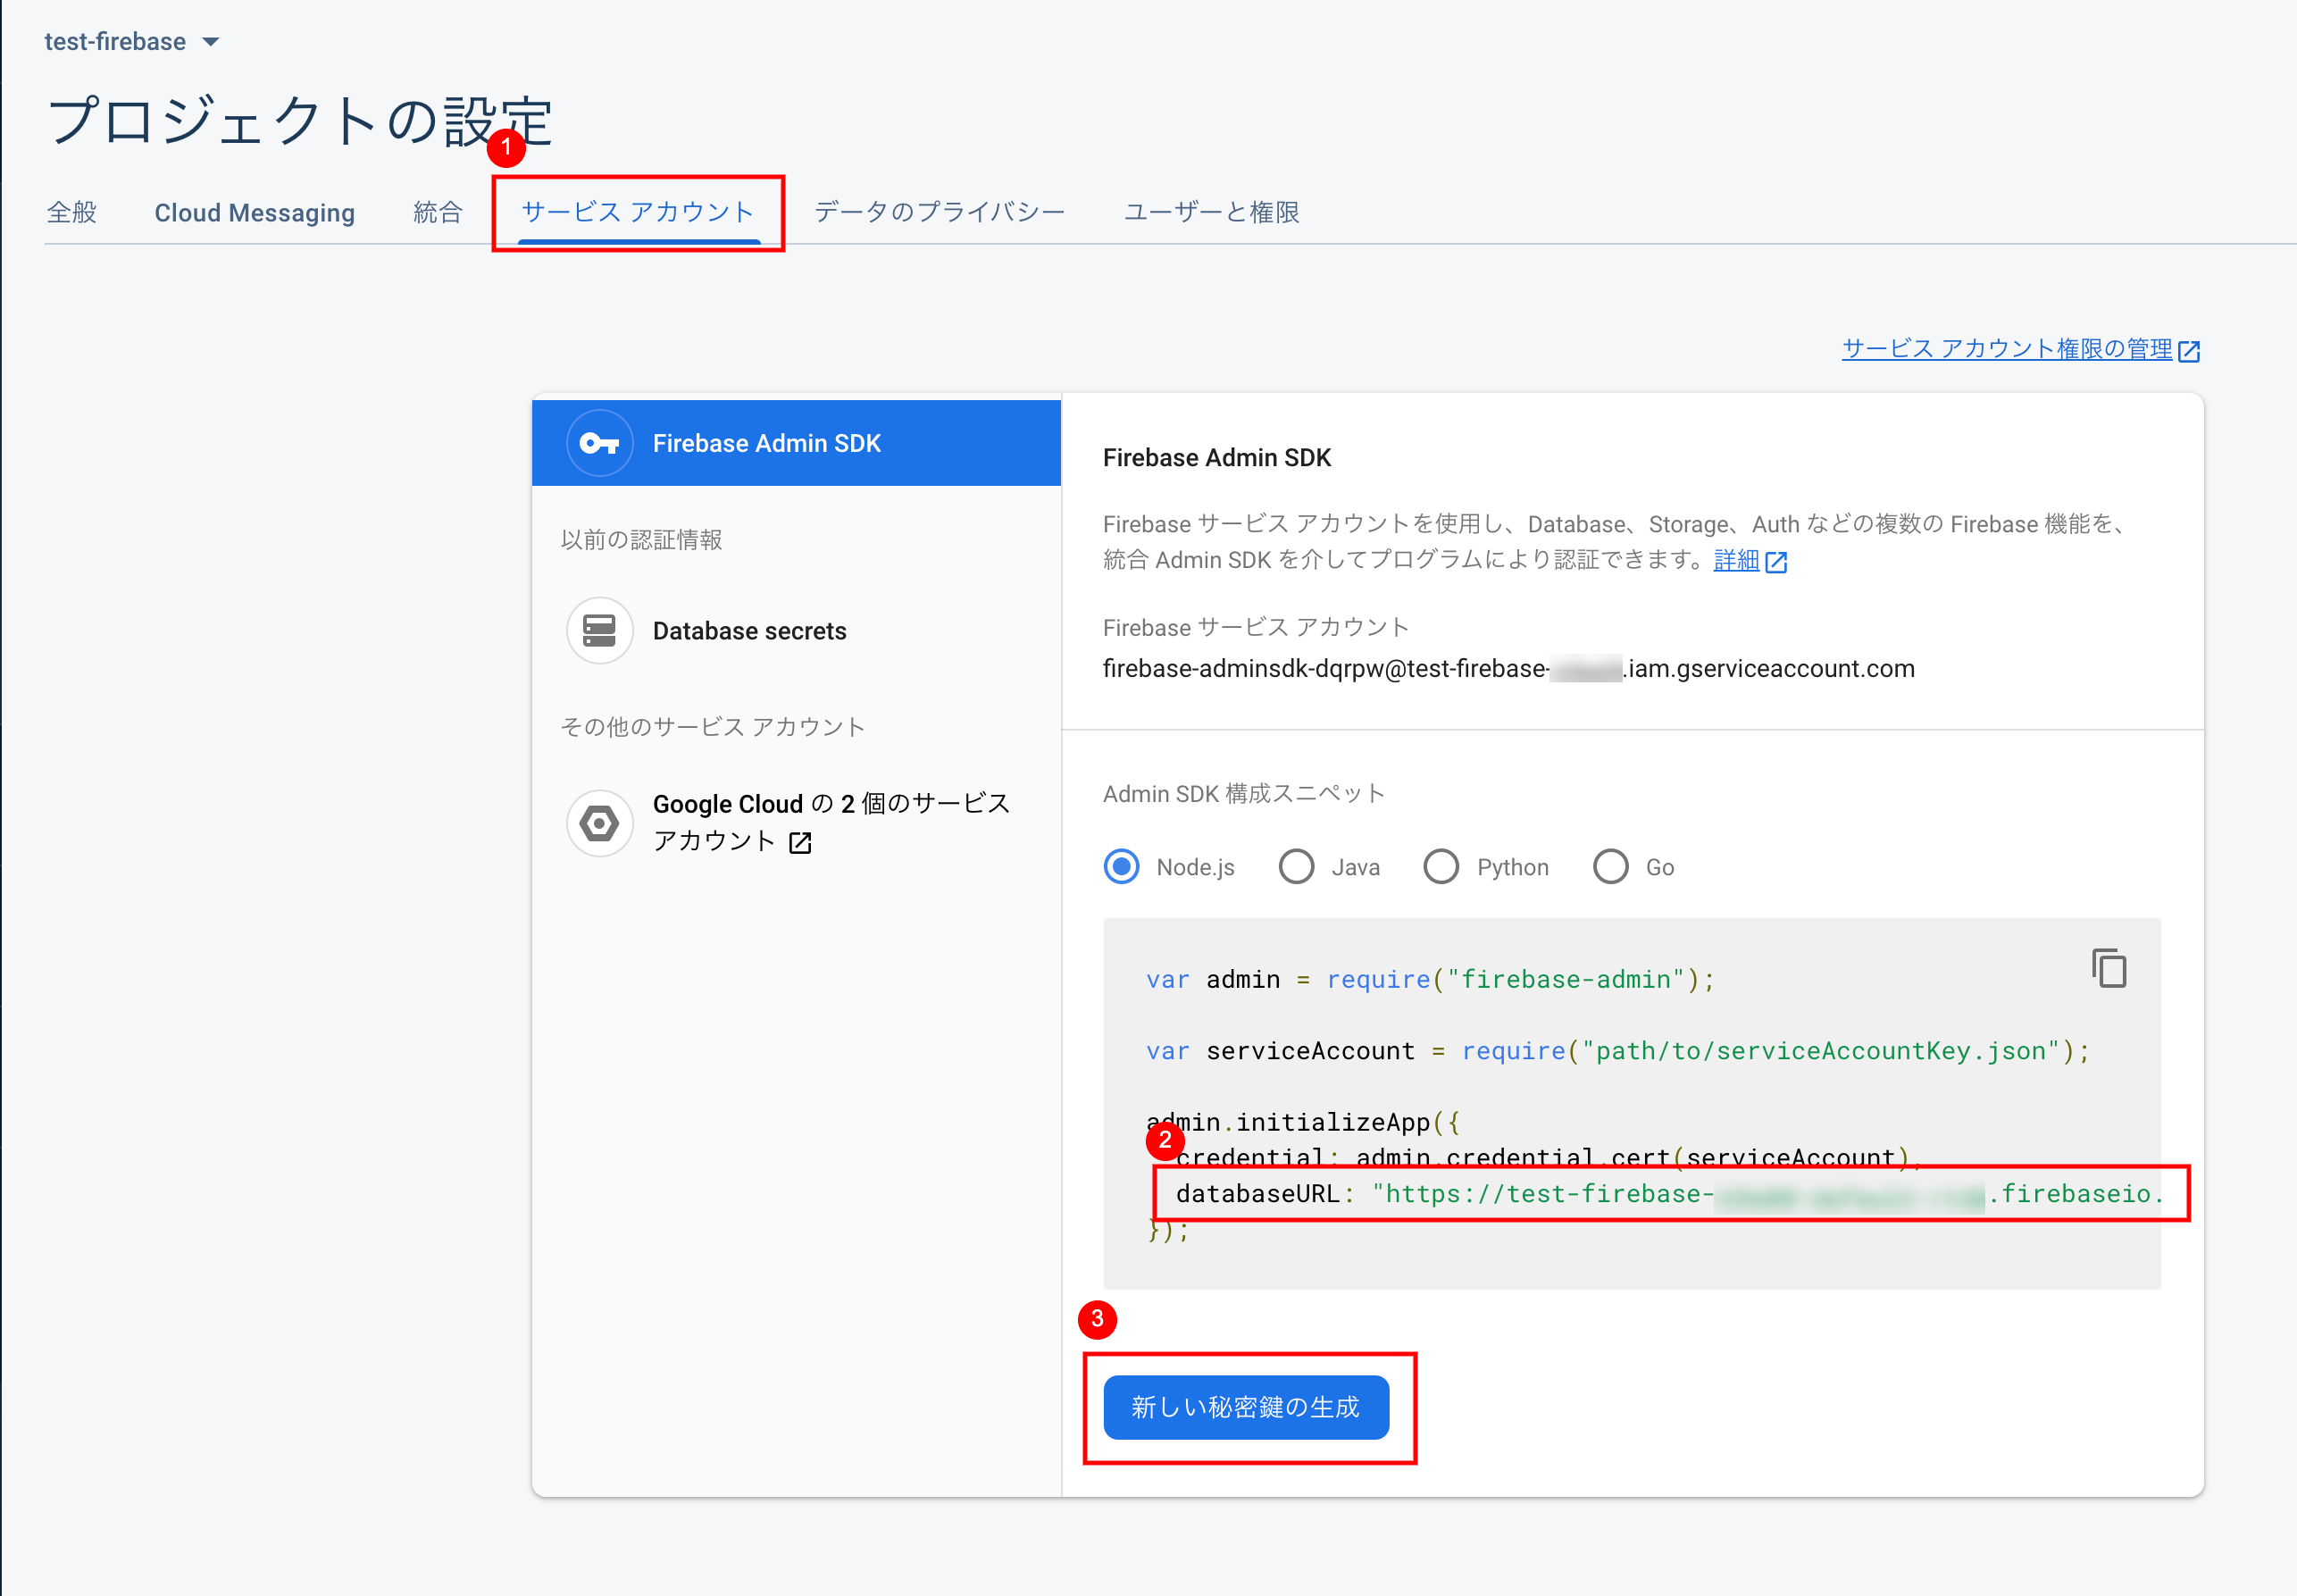Click the その他のサービス アカウント section label

click(x=713, y=727)
